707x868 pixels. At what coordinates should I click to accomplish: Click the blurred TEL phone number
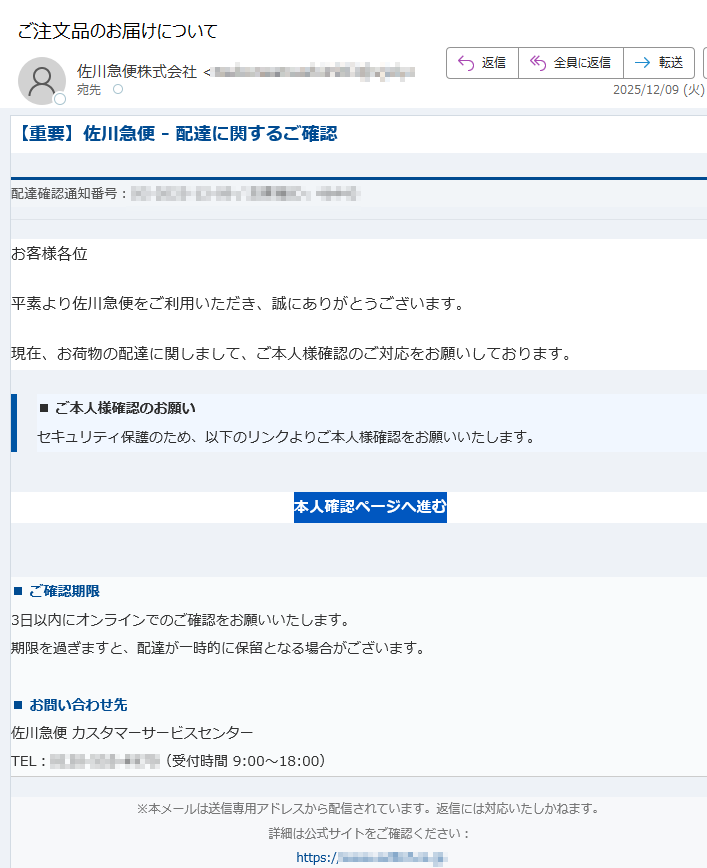coord(105,761)
